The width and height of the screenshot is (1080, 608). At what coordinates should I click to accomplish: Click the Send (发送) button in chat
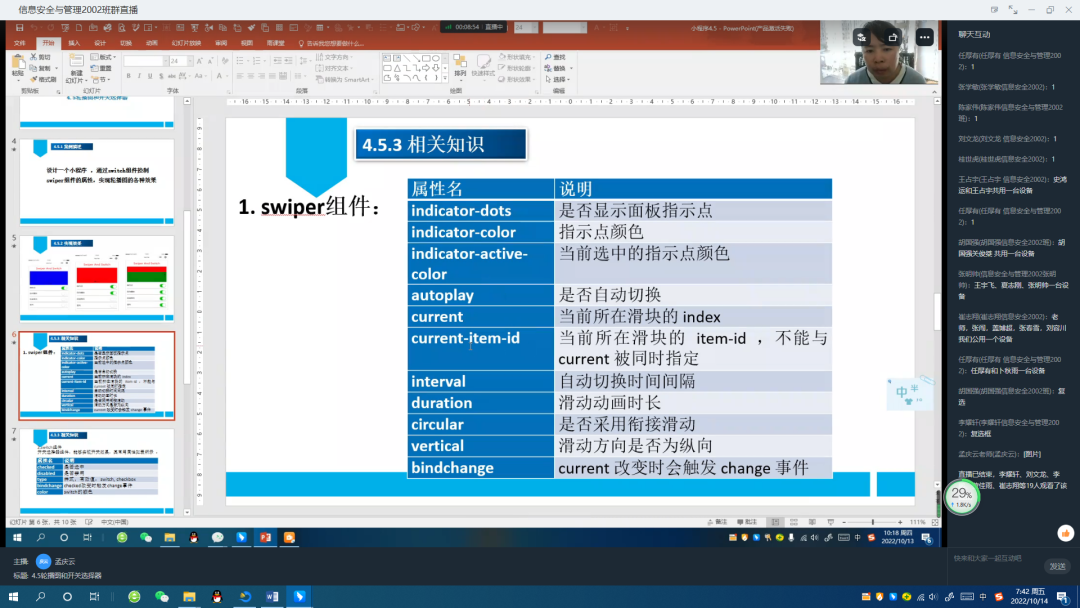1057,566
